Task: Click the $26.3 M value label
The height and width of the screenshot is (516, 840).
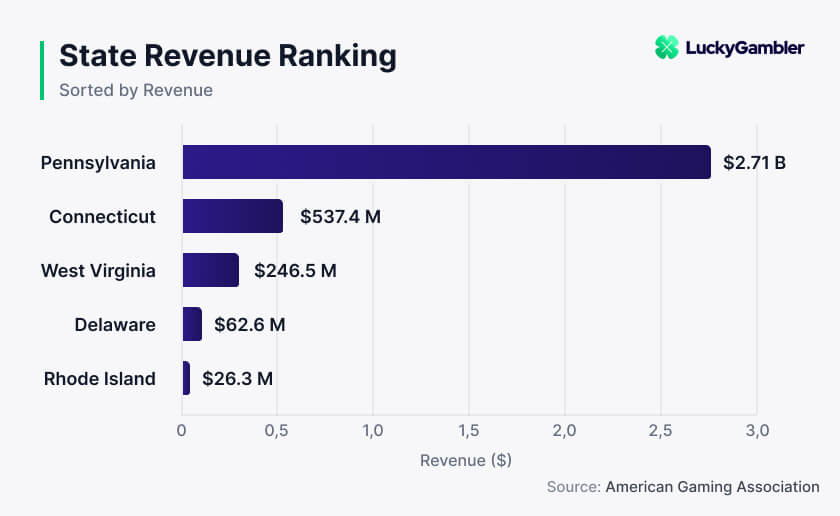Action: click(237, 379)
